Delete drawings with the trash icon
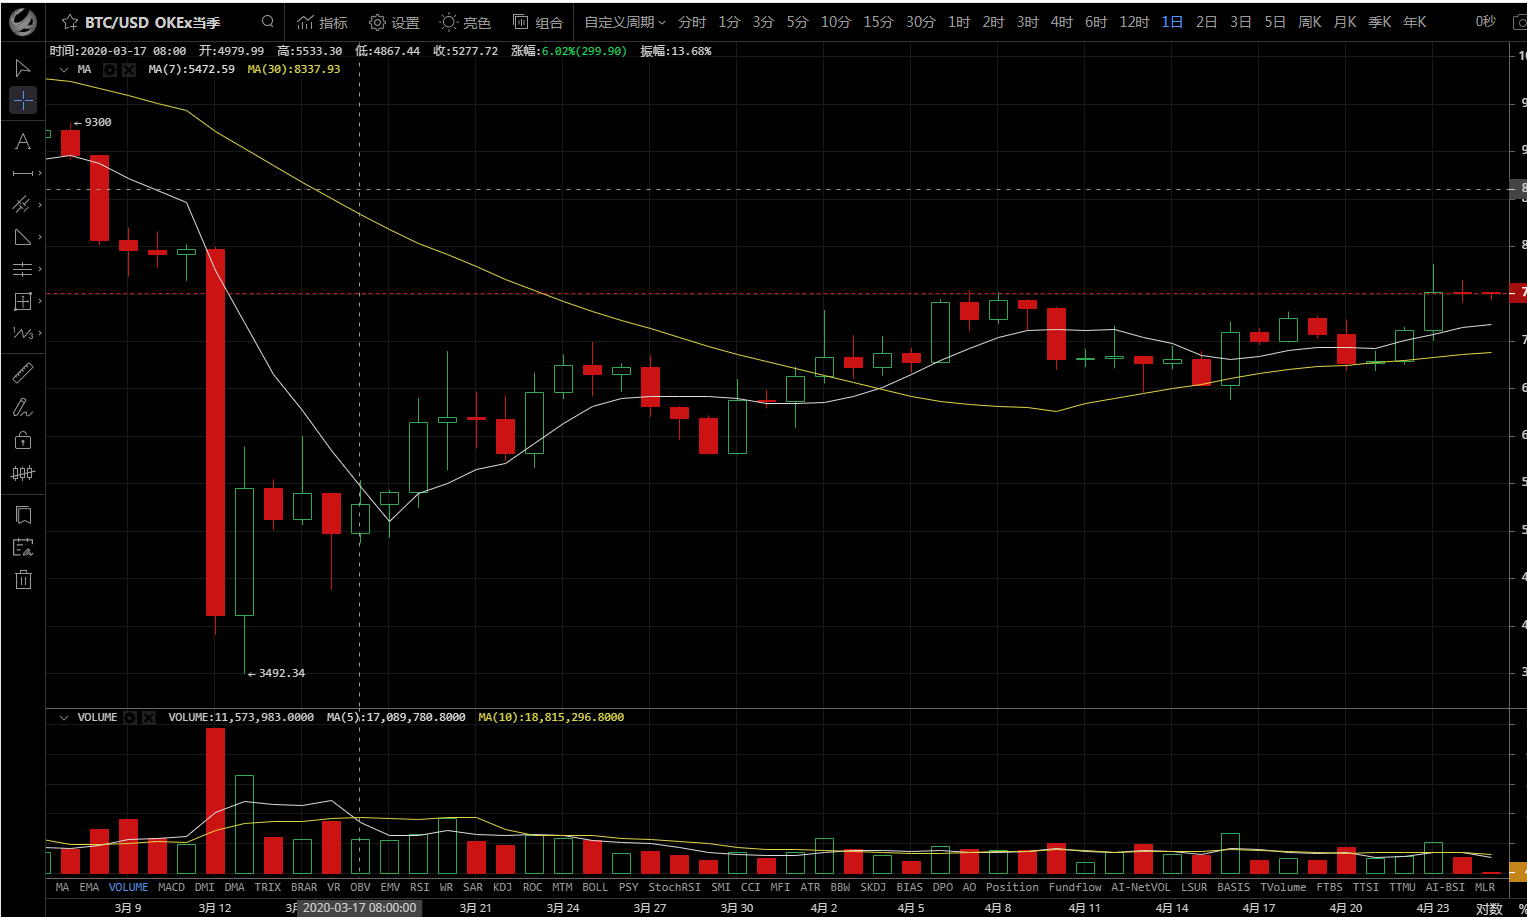The image size is (1527, 917). [x=23, y=579]
